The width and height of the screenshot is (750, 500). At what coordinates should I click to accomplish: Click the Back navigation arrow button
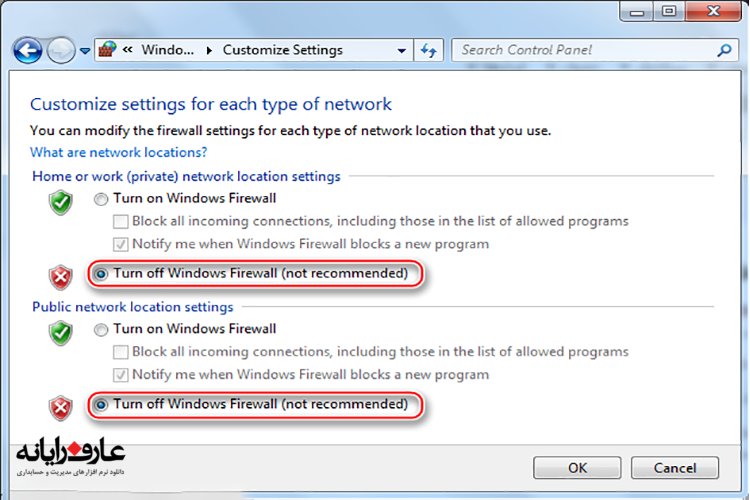coord(28,49)
